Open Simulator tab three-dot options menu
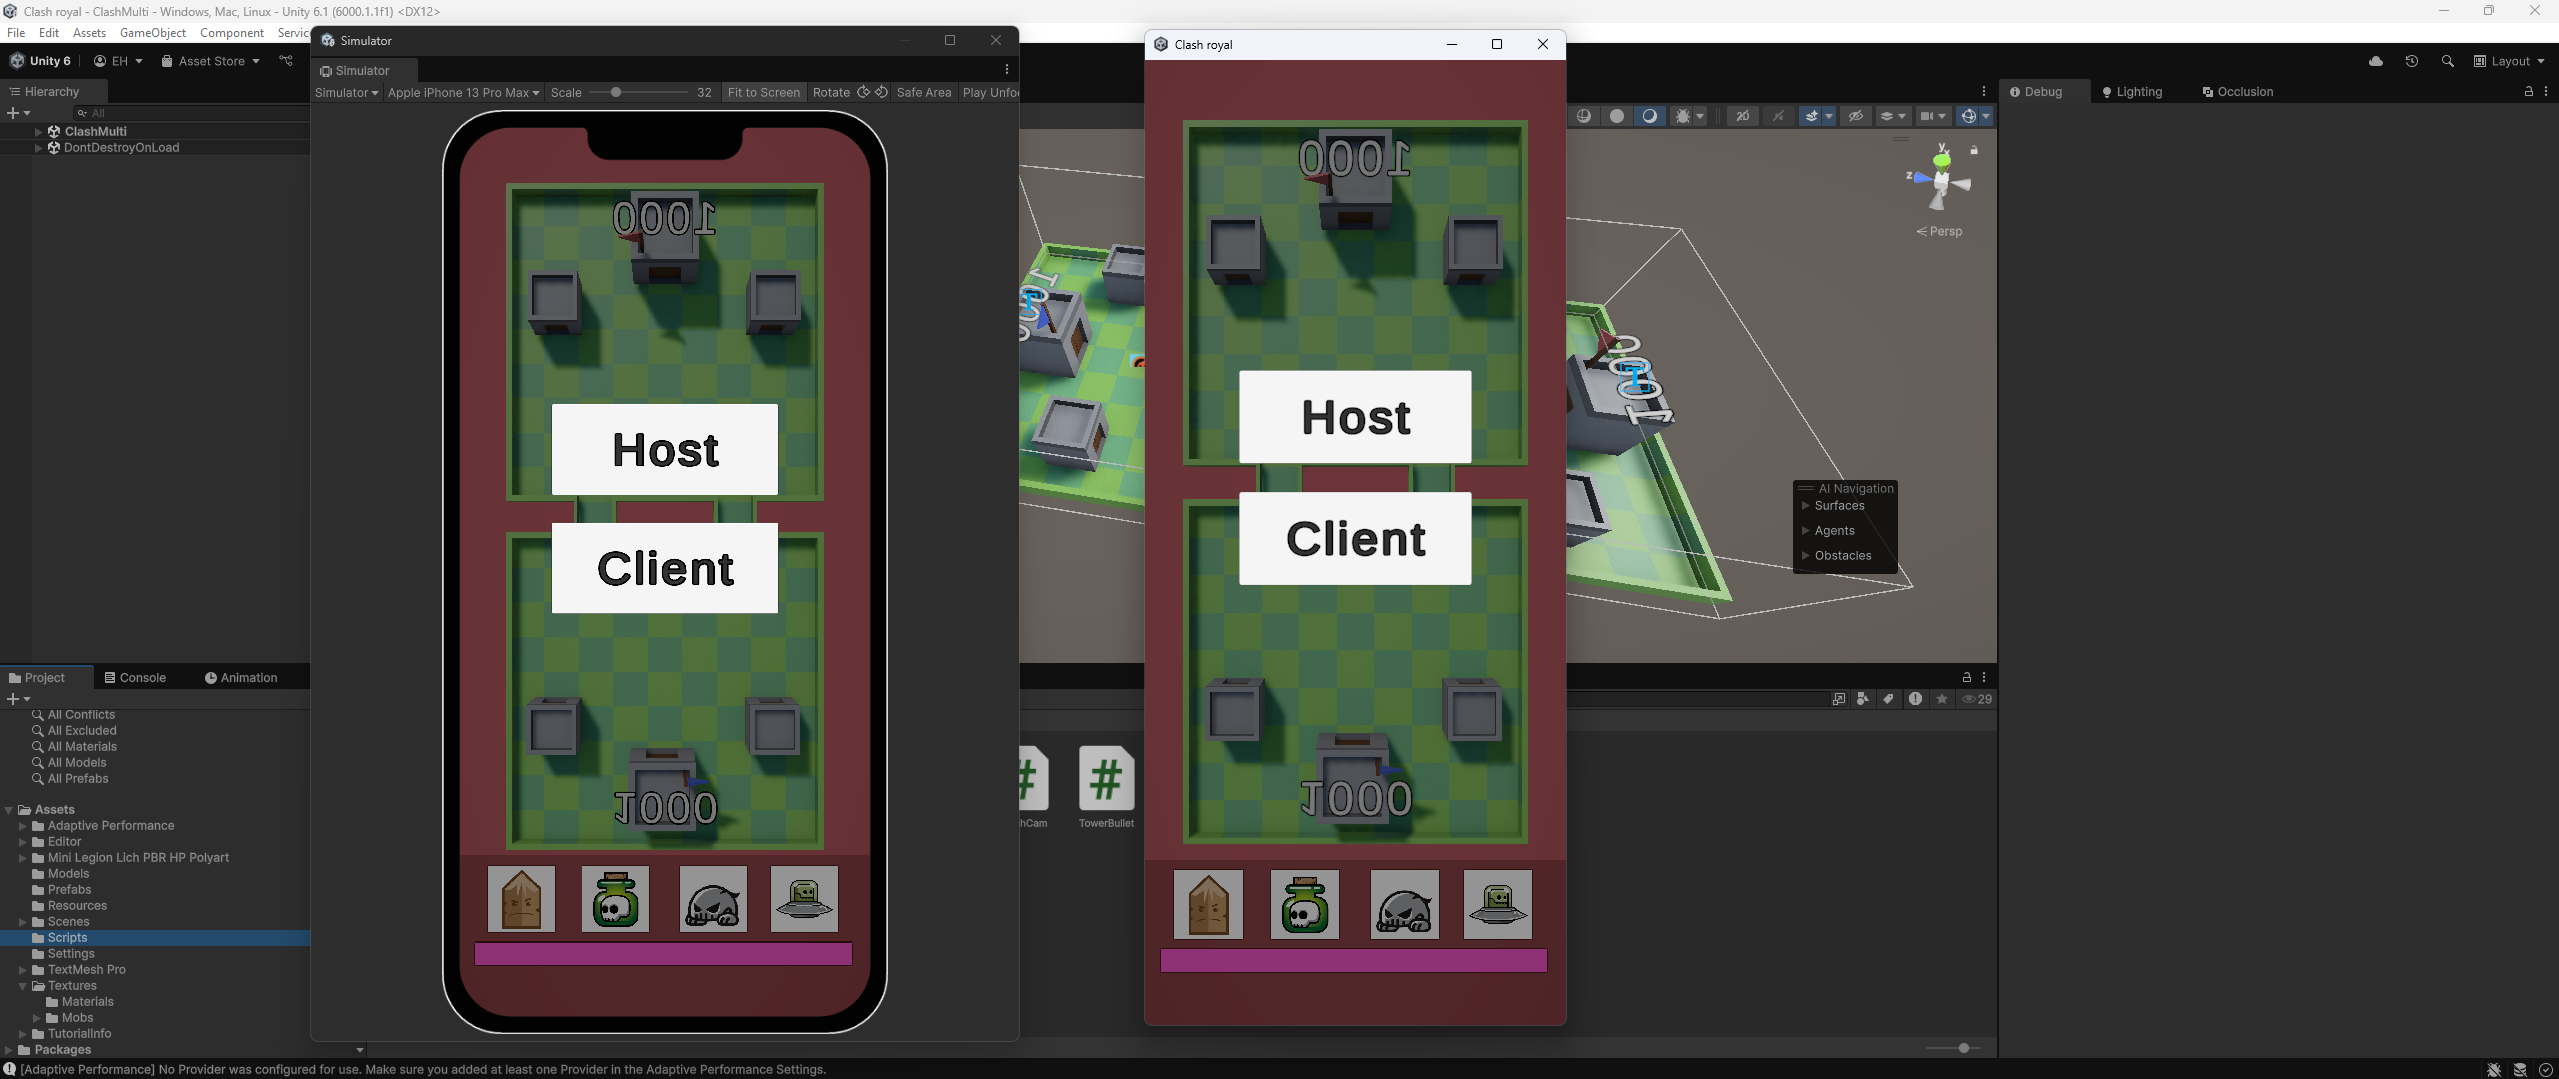Screen dimensions: 2559x1079 point(1007,69)
